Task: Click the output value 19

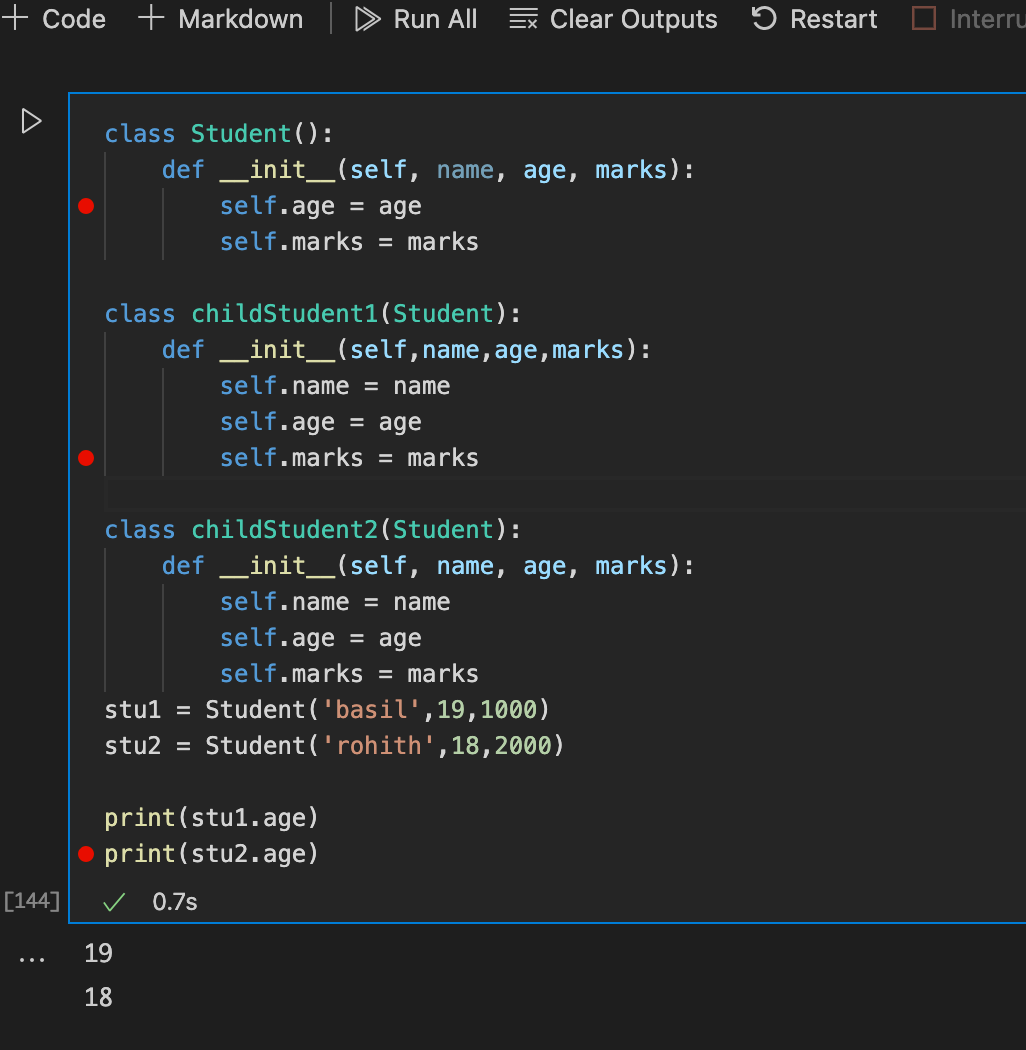Action: [x=98, y=953]
